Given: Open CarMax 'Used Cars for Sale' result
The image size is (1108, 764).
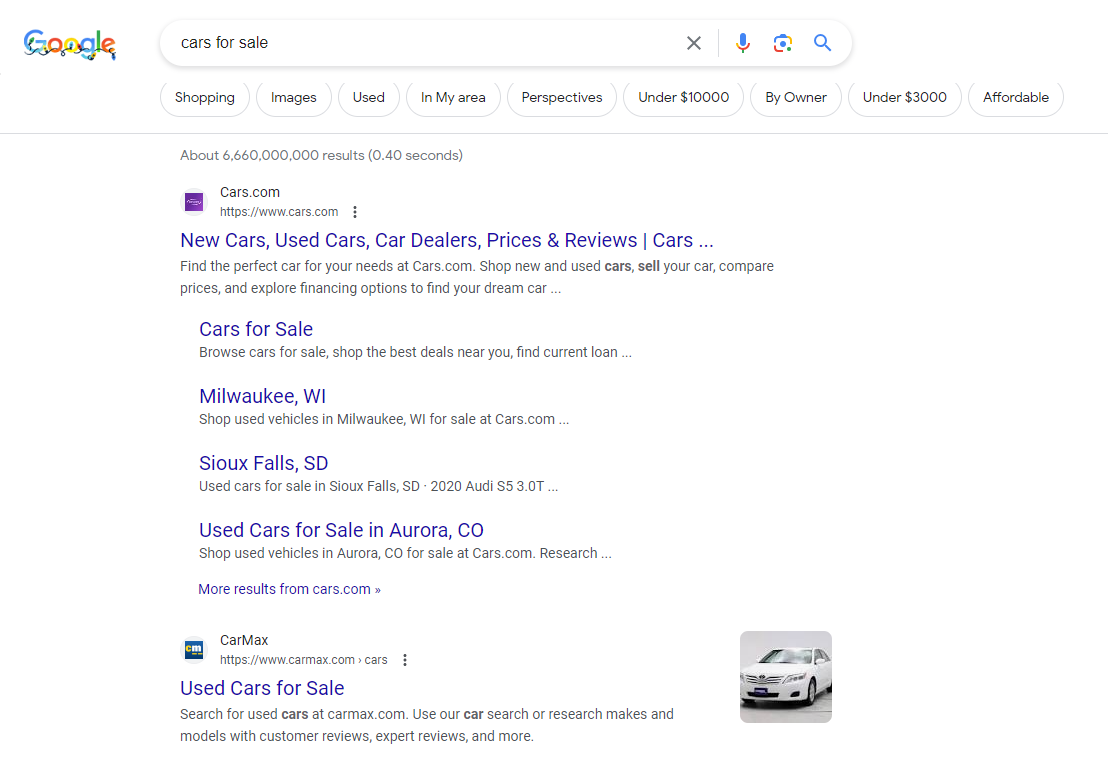Looking at the screenshot, I should coord(262,688).
